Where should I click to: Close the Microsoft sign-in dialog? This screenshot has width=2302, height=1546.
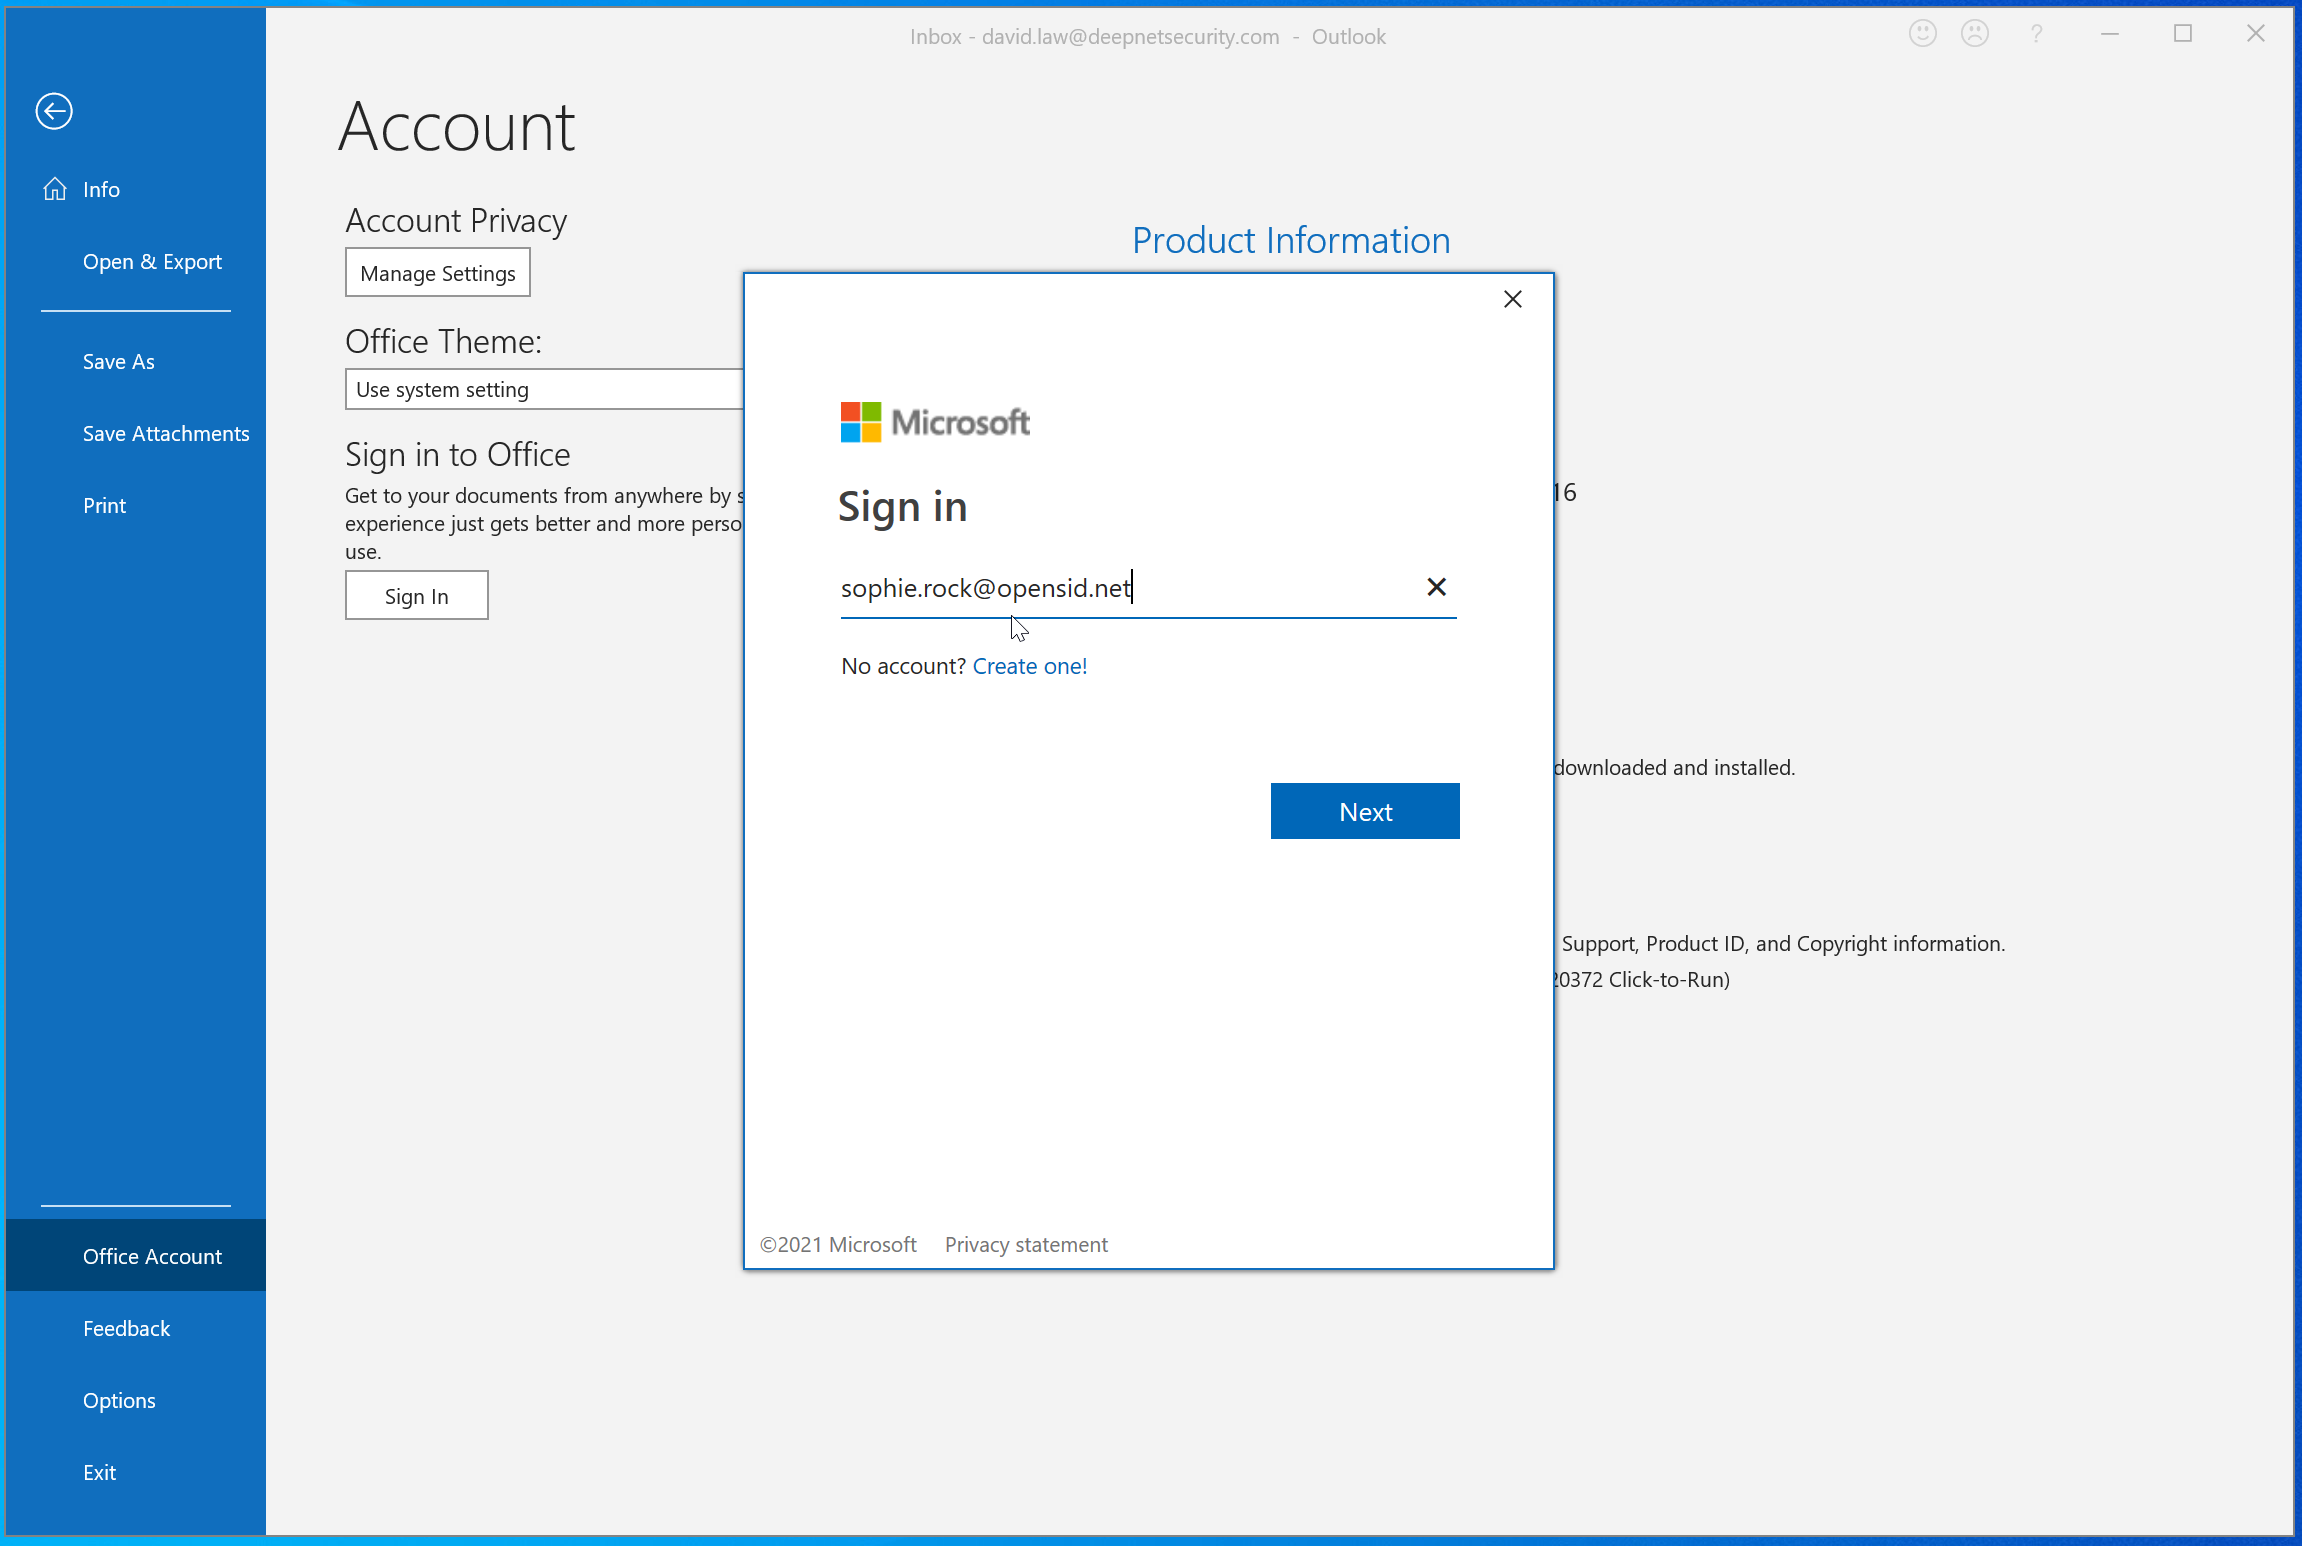[1512, 299]
